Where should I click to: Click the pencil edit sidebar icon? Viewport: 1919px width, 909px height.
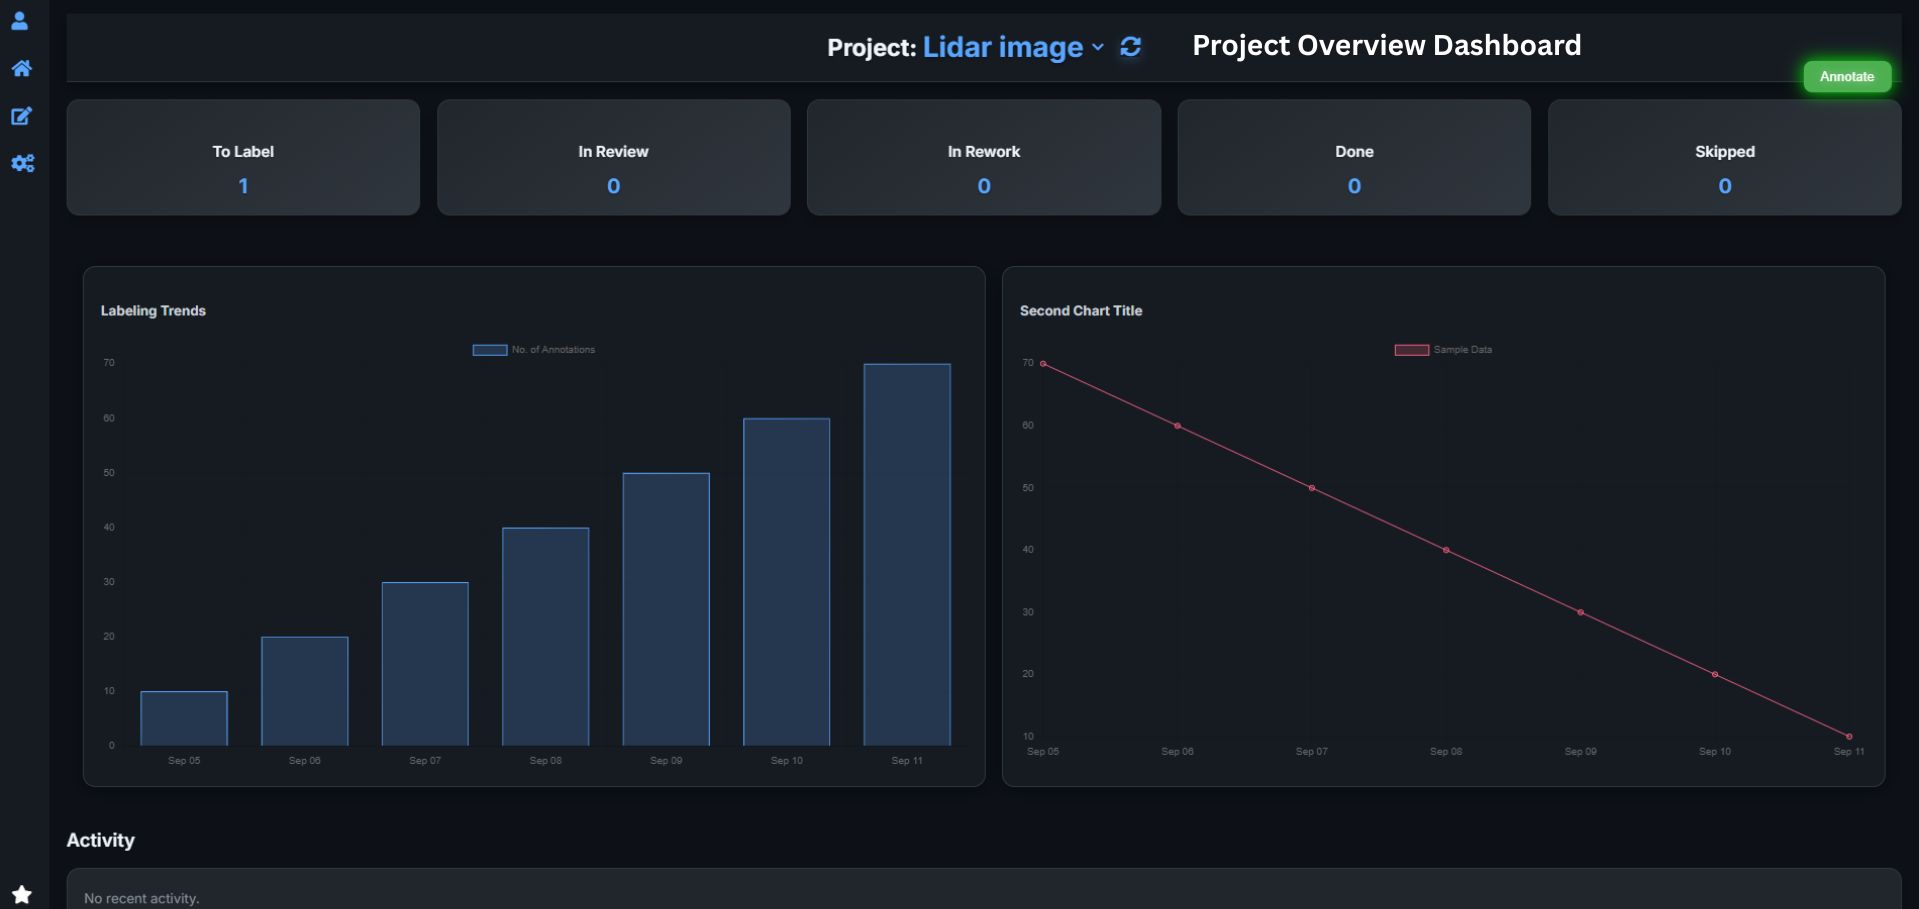[x=21, y=116]
